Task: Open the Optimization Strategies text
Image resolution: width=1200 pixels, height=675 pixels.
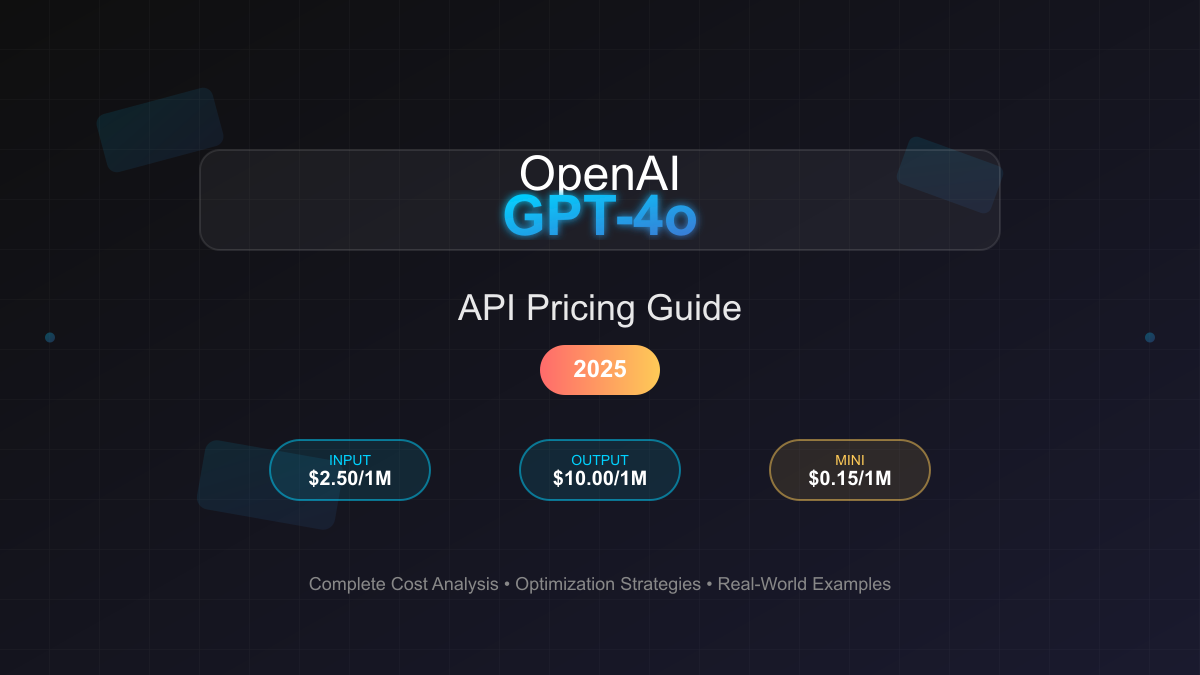Action: point(608,584)
